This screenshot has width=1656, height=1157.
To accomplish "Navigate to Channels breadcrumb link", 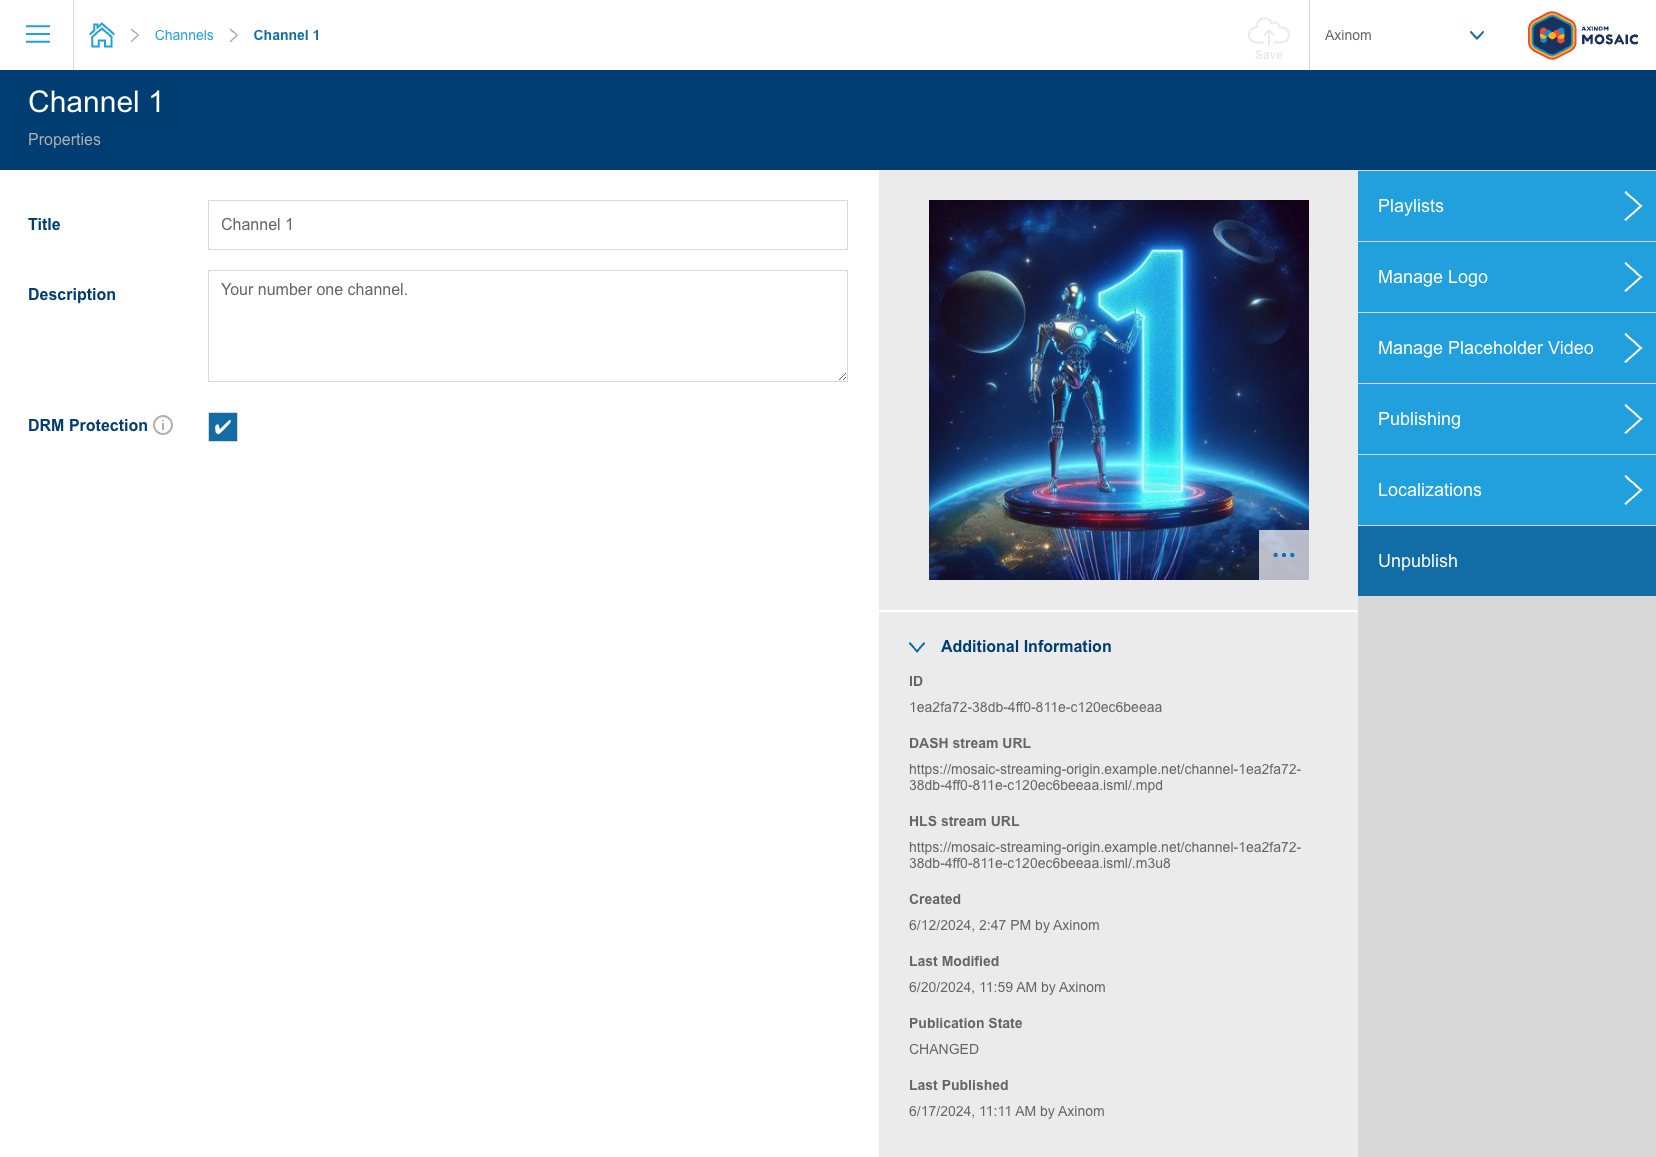I will [x=184, y=35].
